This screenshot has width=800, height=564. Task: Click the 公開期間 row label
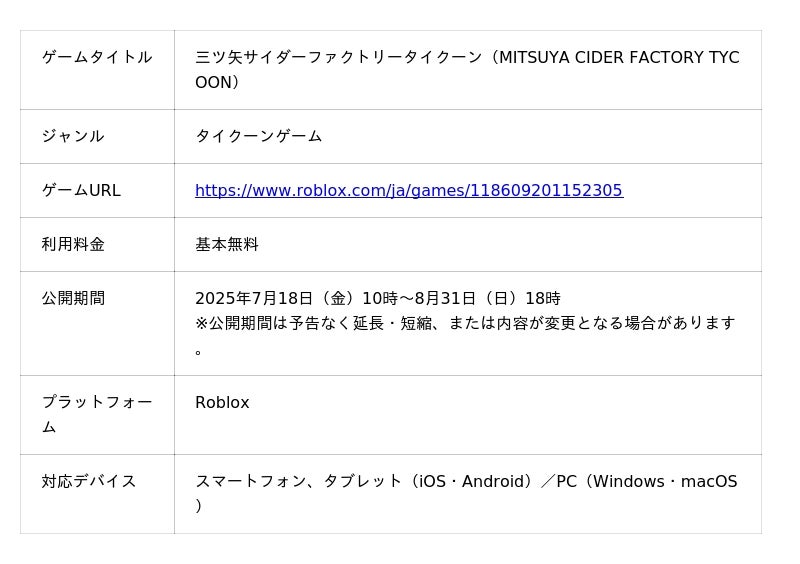coord(73,298)
